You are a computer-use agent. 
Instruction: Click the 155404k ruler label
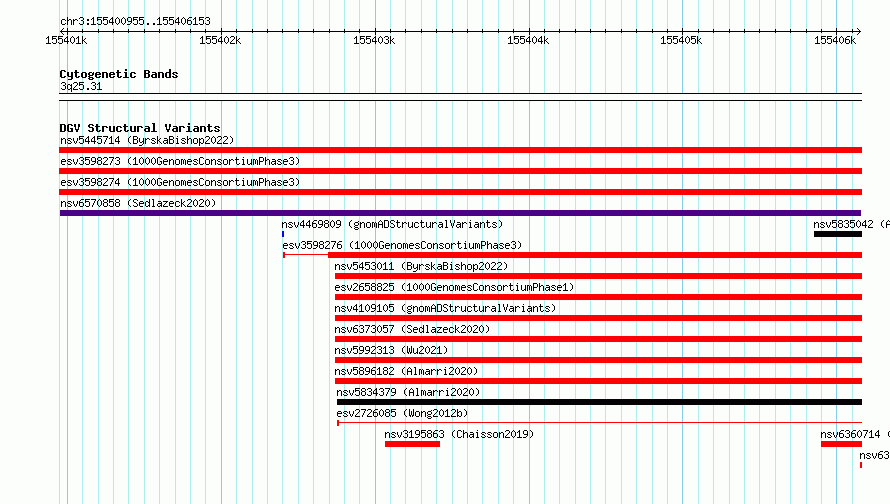click(528, 40)
